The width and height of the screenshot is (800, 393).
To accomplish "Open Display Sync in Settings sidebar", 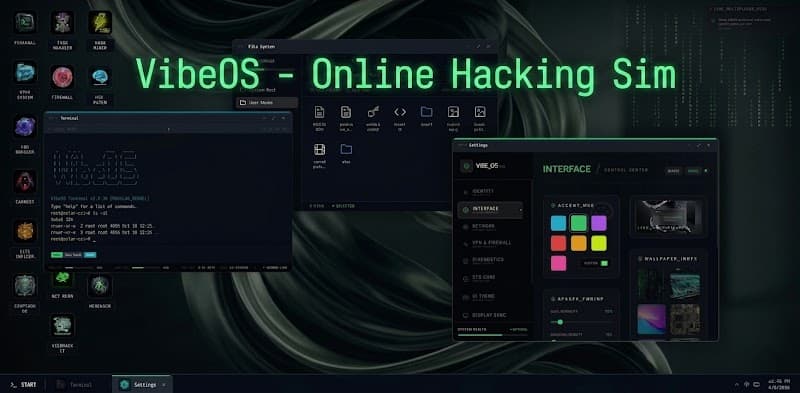I will point(490,315).
